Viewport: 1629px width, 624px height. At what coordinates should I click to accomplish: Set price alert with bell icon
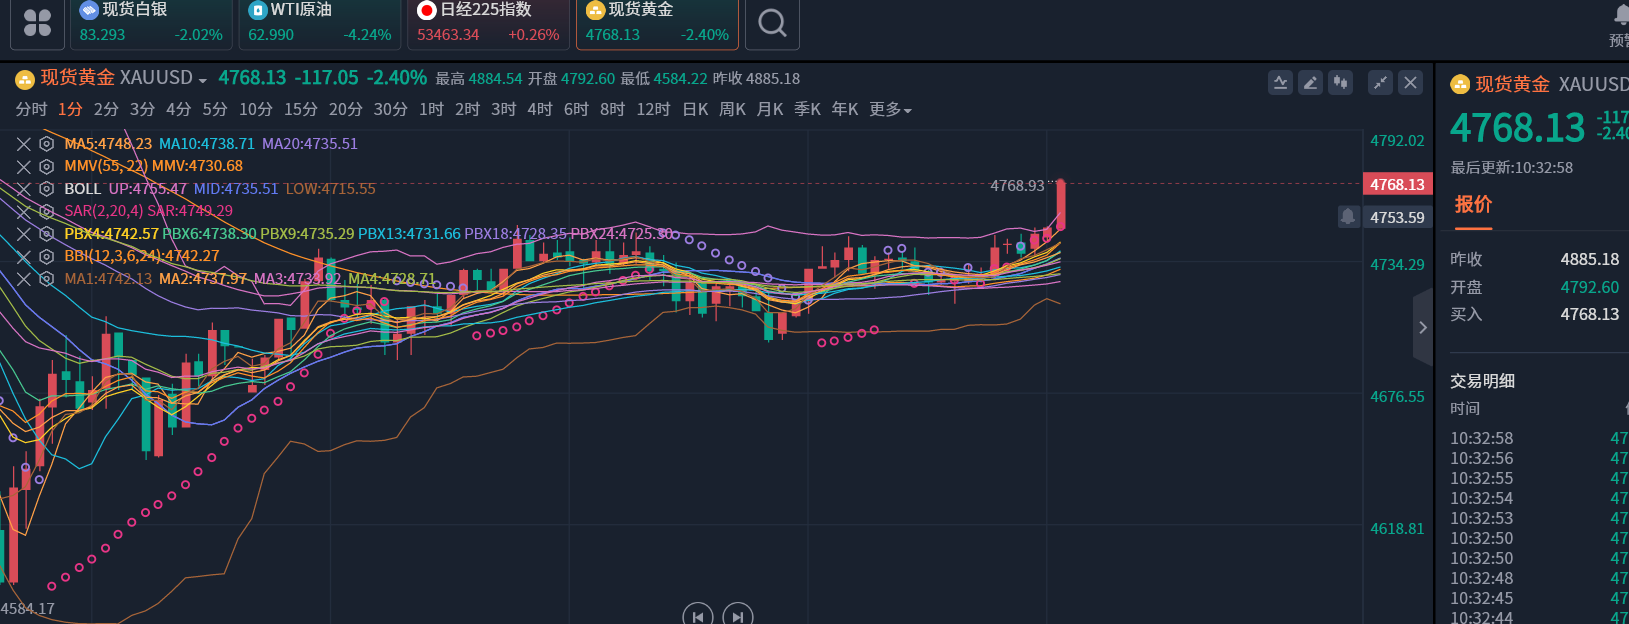pos(1348,217)
